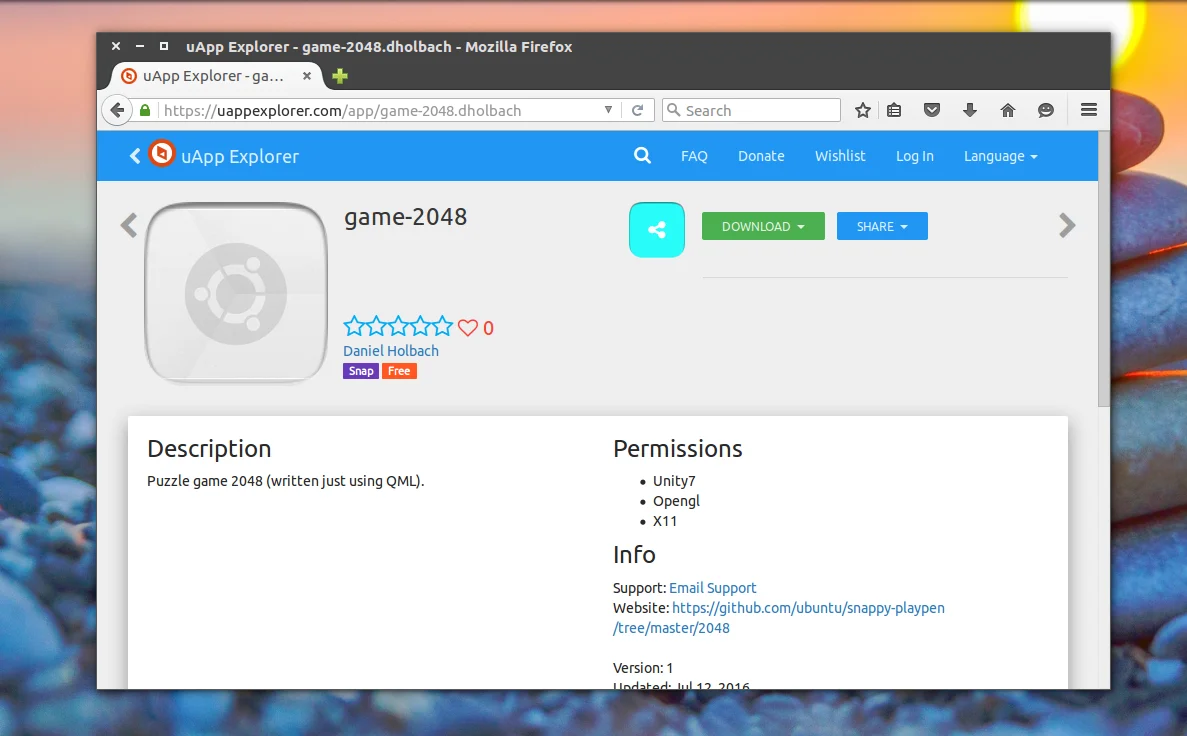The width and height of the screenshot is (1187, 736).
Task: Open the Language dropdown menu
Action: [1000, 156]
